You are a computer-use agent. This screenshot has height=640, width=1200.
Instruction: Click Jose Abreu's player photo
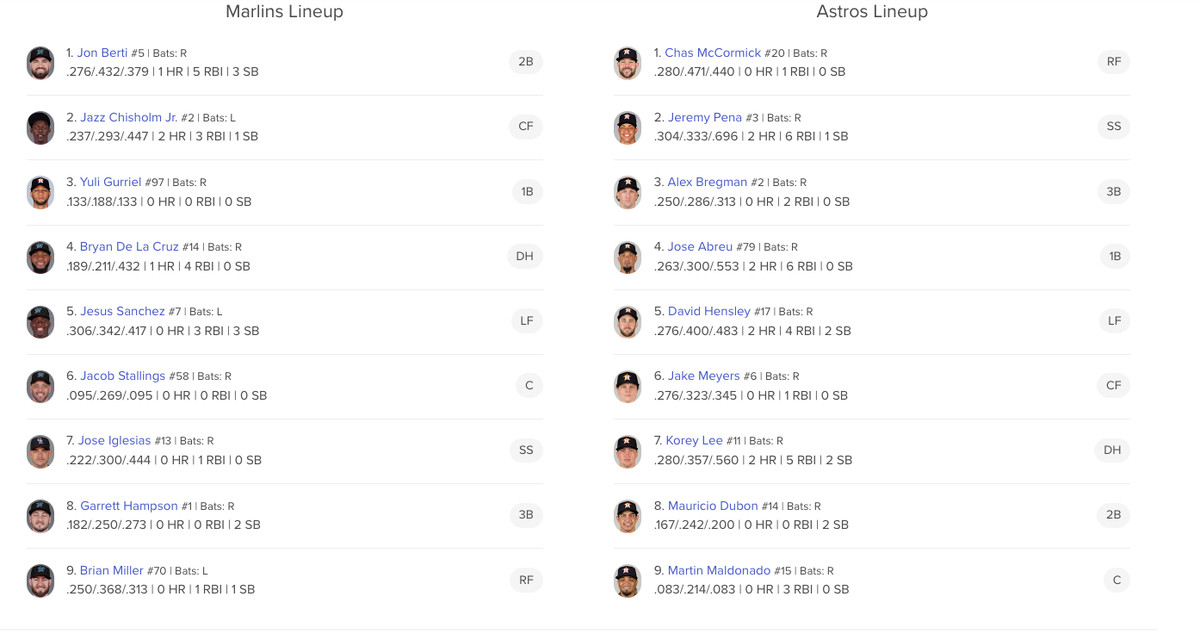pyautogui.click(x=627, y=257)
